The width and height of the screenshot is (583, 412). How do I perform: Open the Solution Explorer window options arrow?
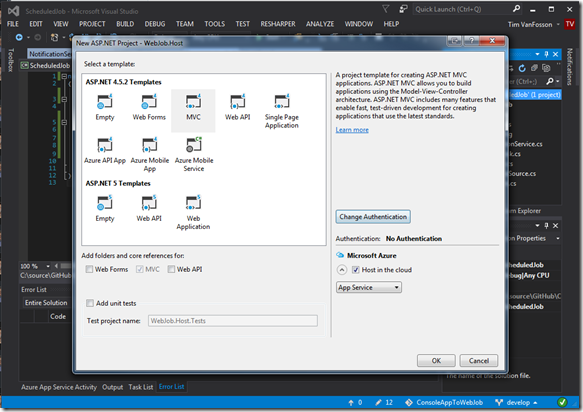(x=537, y=54)
